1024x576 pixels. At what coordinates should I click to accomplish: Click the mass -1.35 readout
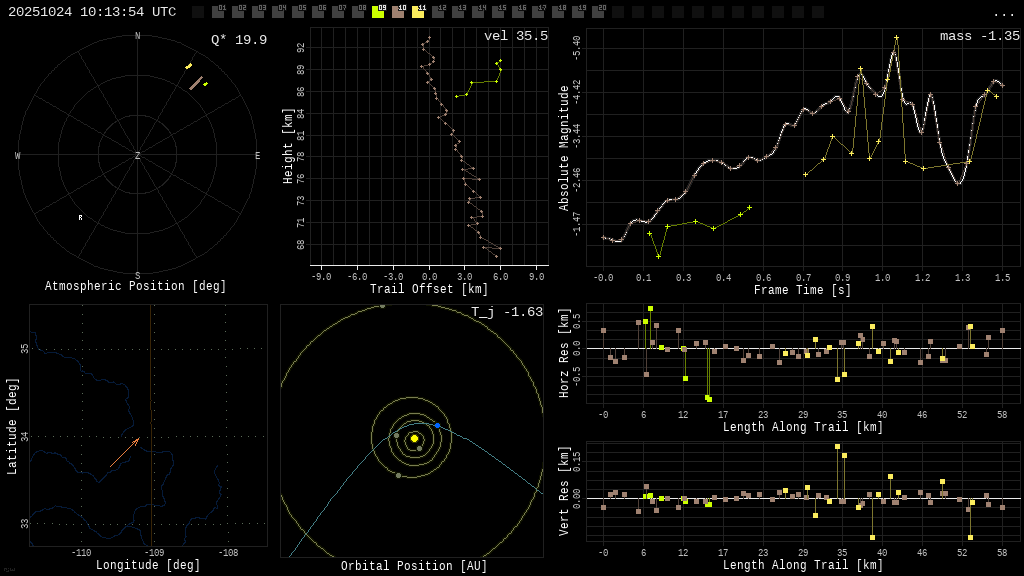pyautogui.click(x=979, y=36)
